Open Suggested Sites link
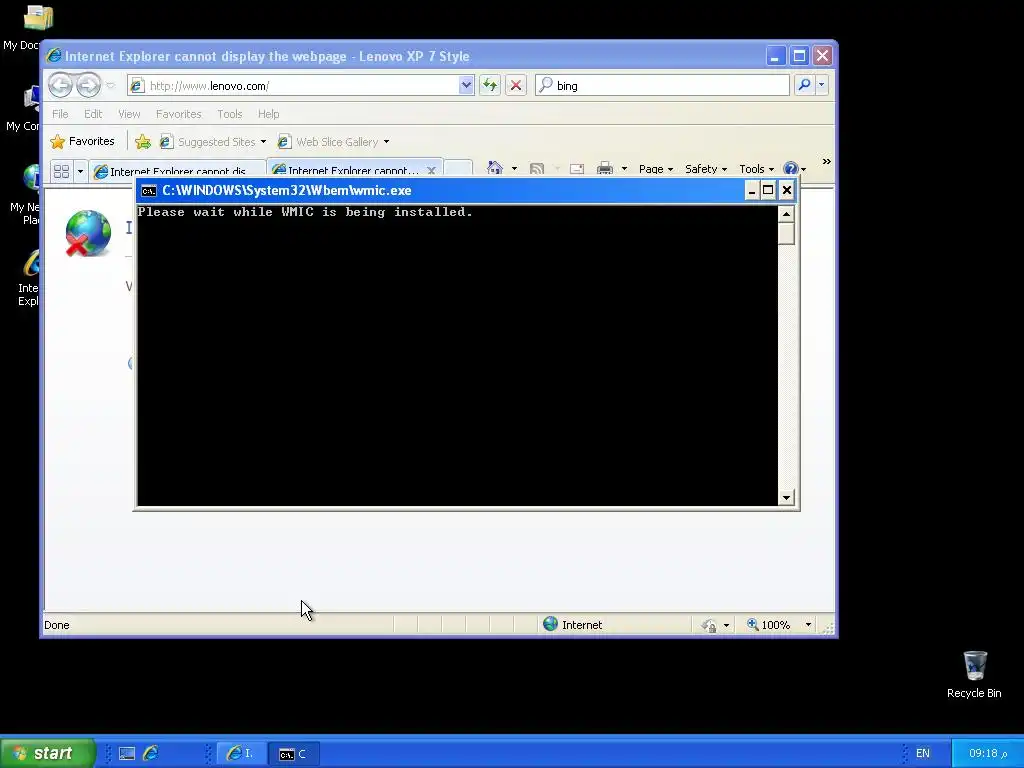Image resolution: width=1024 pixels, height=768 pixels. coord(213,142)
